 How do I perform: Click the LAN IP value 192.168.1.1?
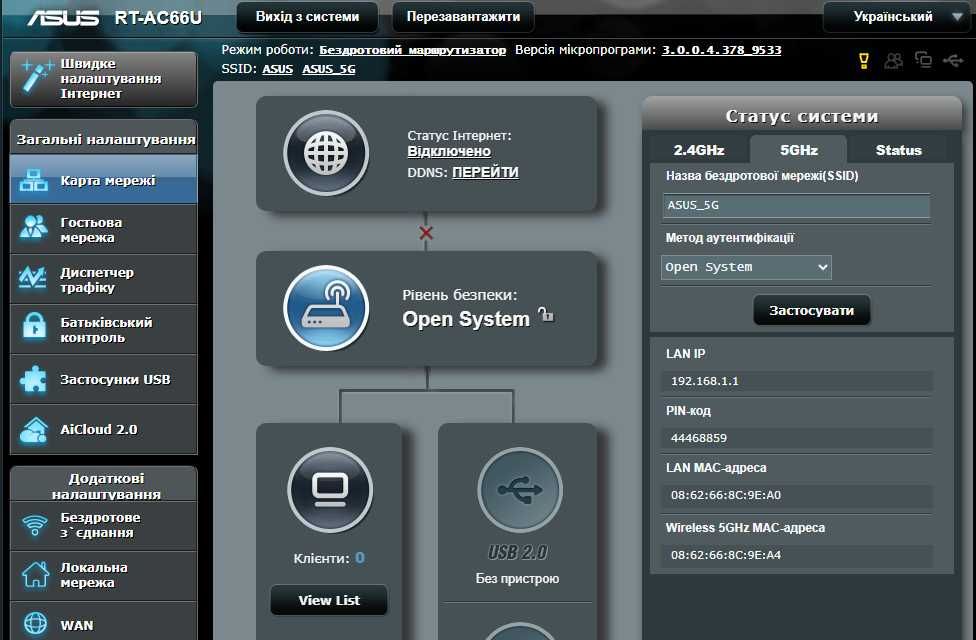704,381
